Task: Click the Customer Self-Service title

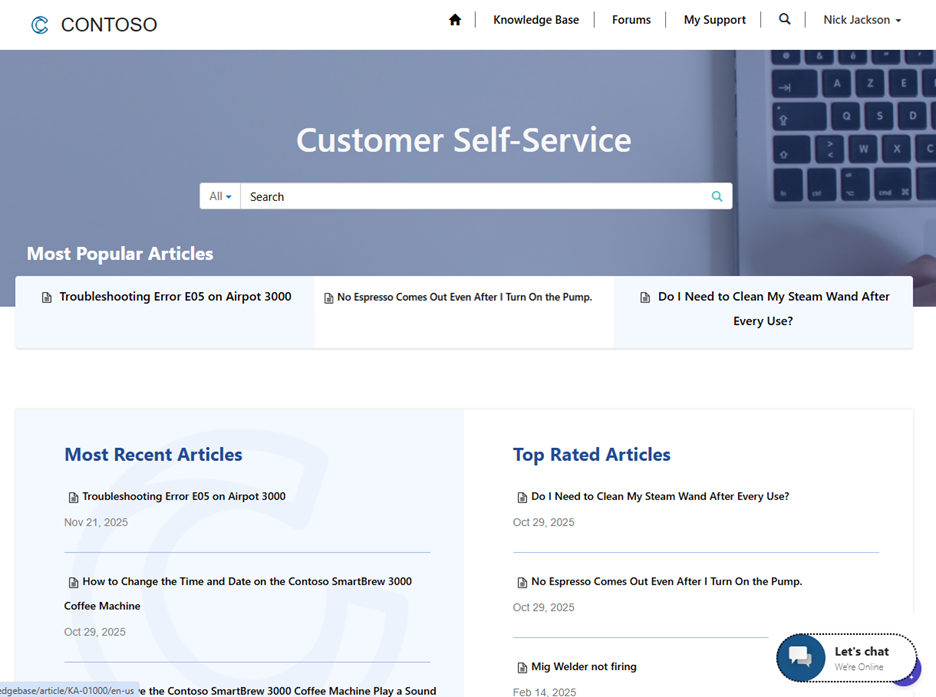Action: (x=464, y=140)
